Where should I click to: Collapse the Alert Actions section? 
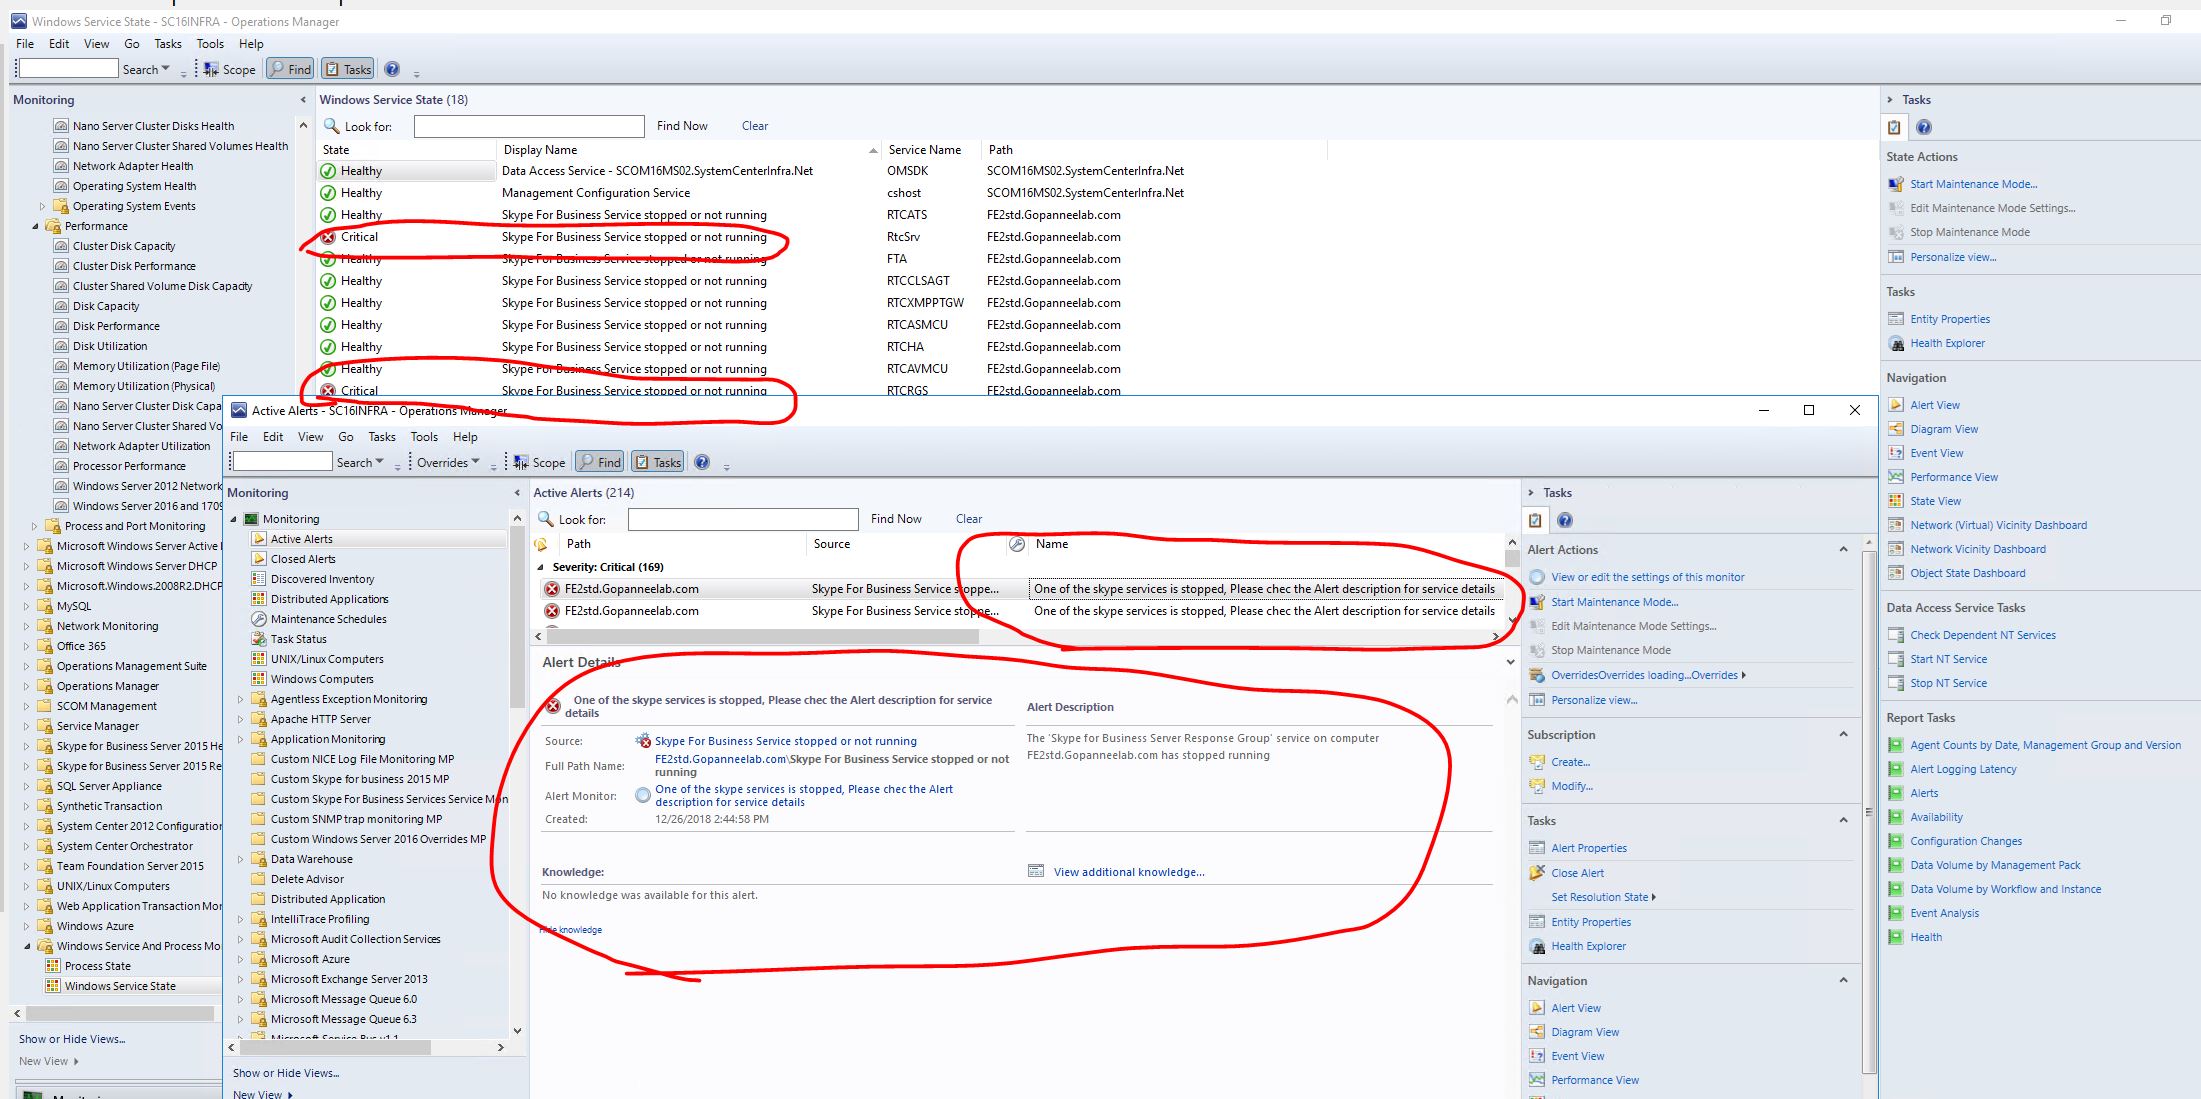coord(1843,549)
